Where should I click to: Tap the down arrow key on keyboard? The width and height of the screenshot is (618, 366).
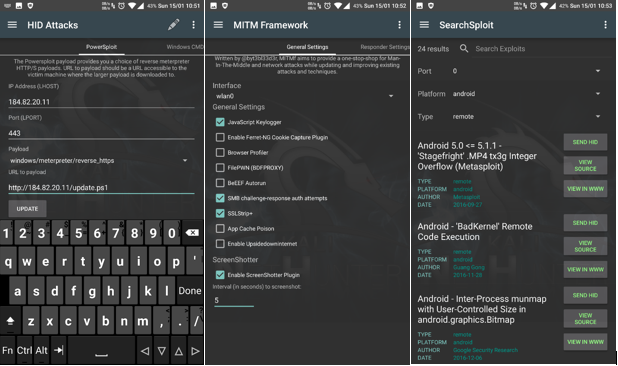162,351
